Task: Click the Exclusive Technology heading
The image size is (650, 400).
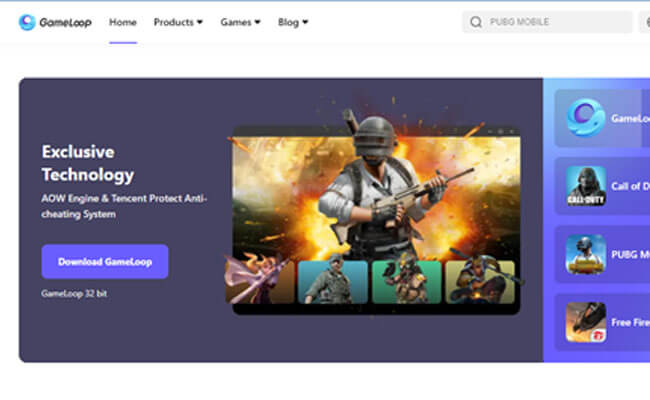Action: (88, 163)
